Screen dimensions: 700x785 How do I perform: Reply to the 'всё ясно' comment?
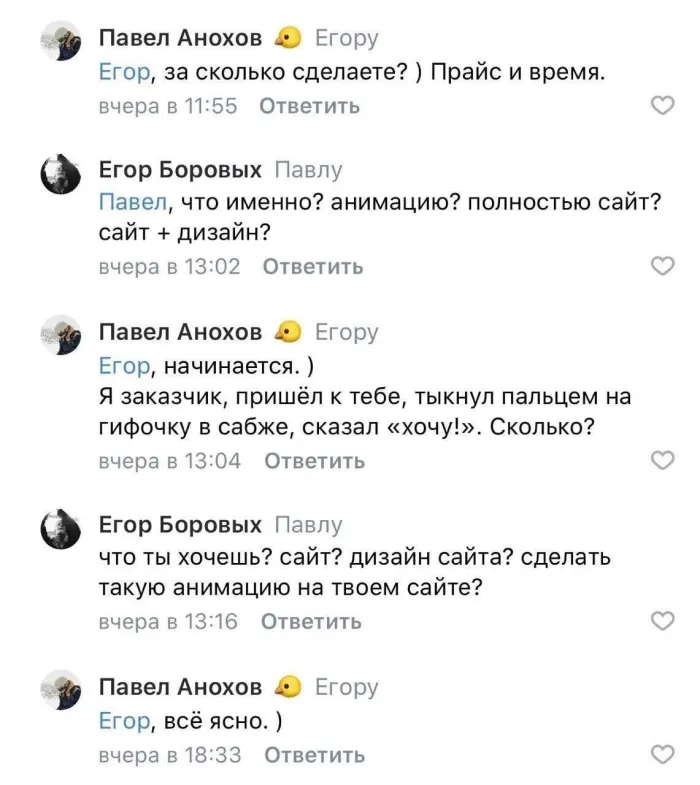tap(313, 755)
